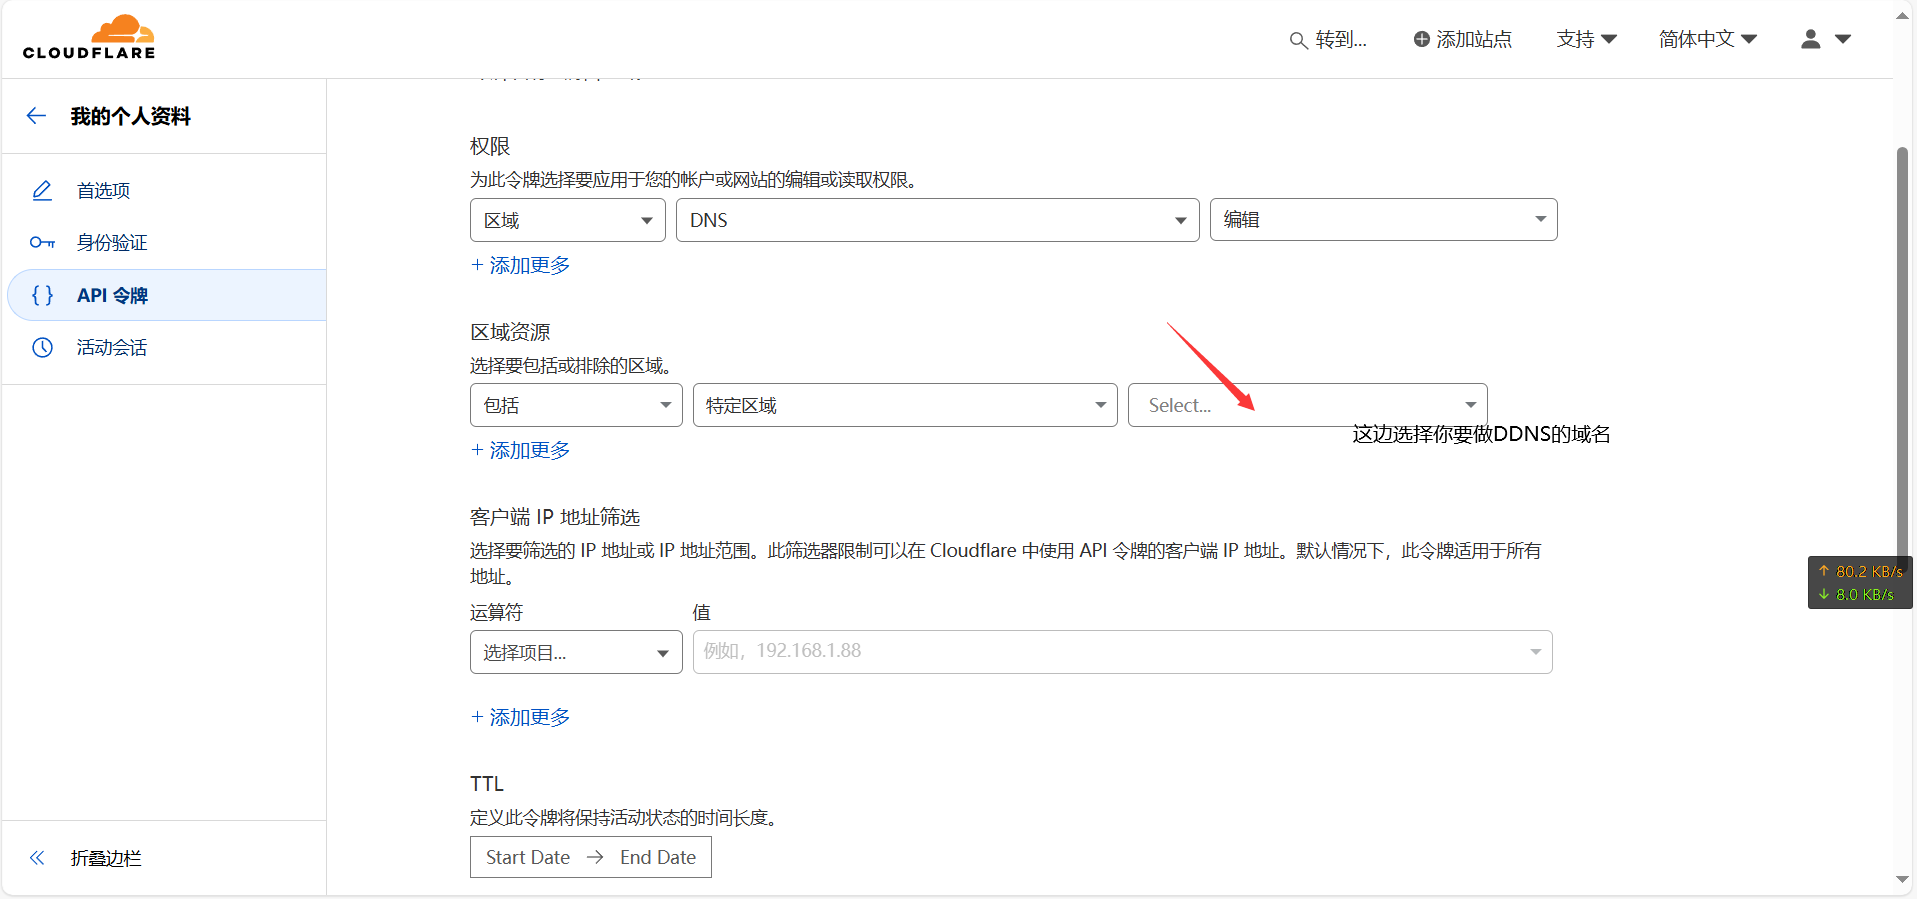The width and height of the screenshot is (1917, 899).
Task: Click the pencil icon for 首选项
Action: [42, 190]
